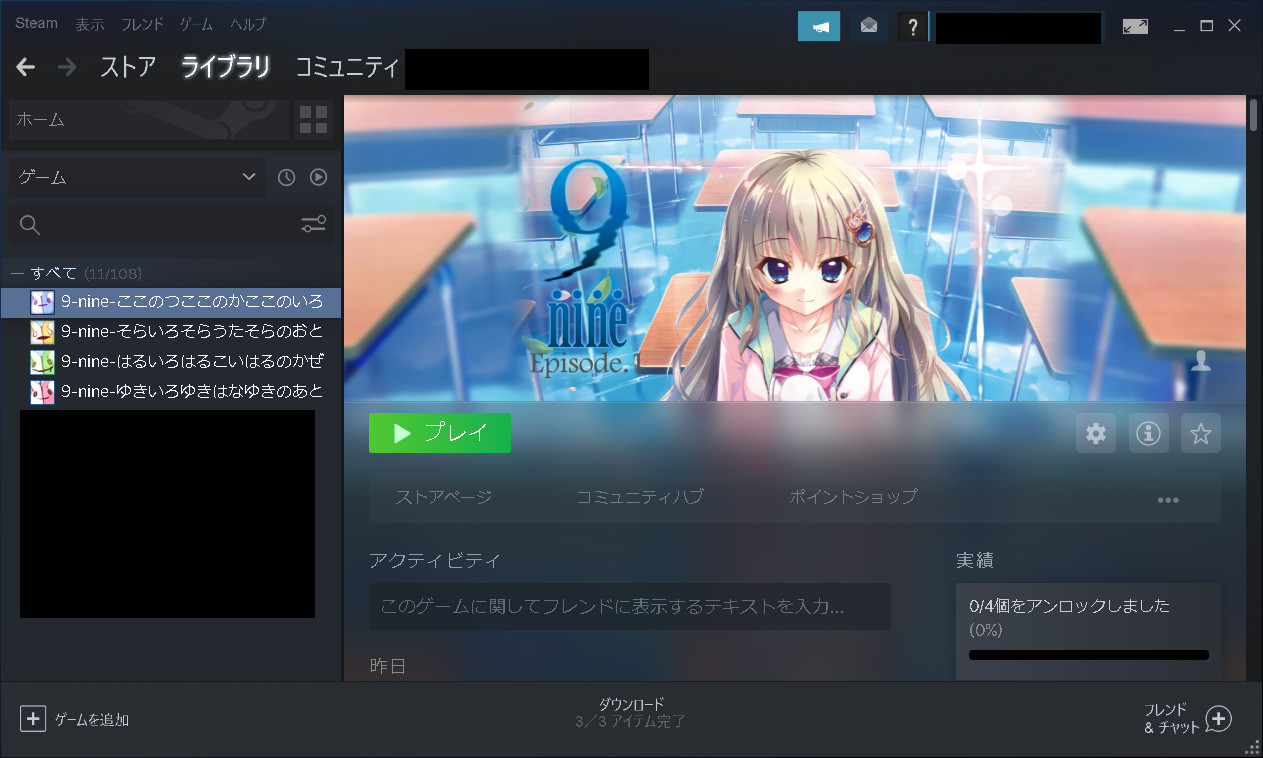Open the ストアページ link
Viewport: 1263px width, 758px height.
[x=443, y=496]
